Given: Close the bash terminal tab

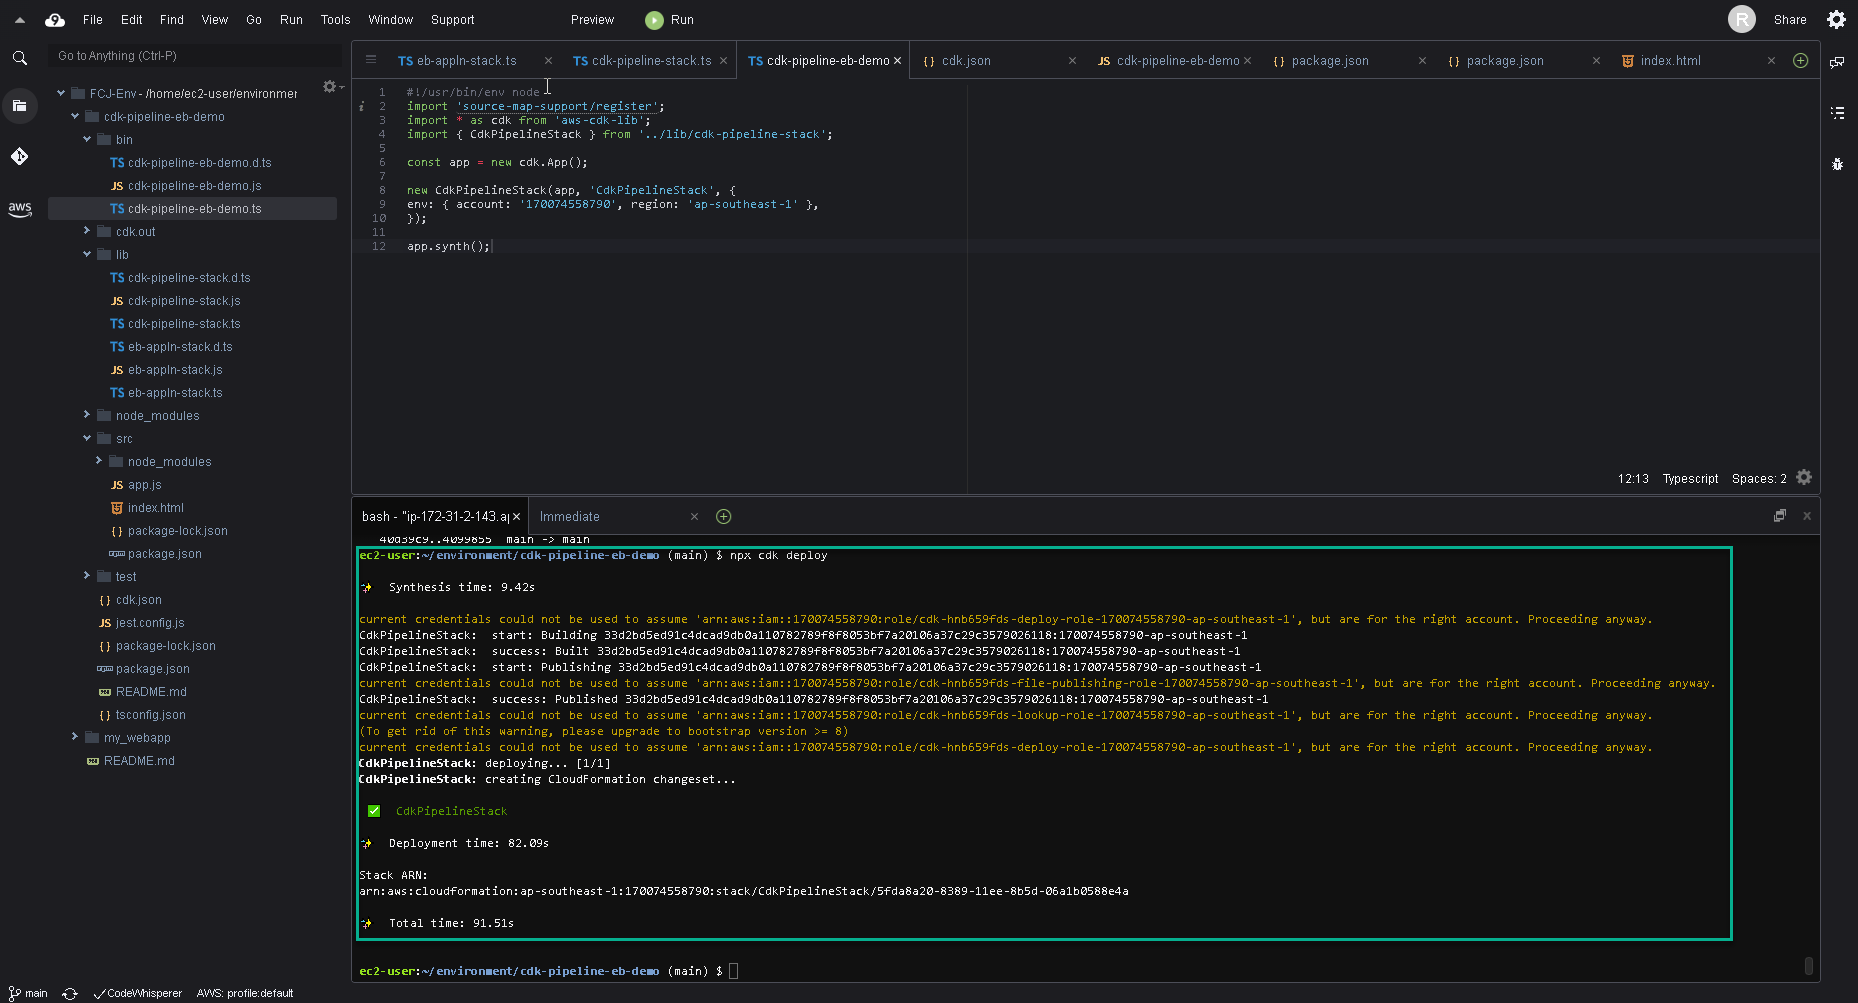Looking at the screenshot, I should click(x=517, y=517).
